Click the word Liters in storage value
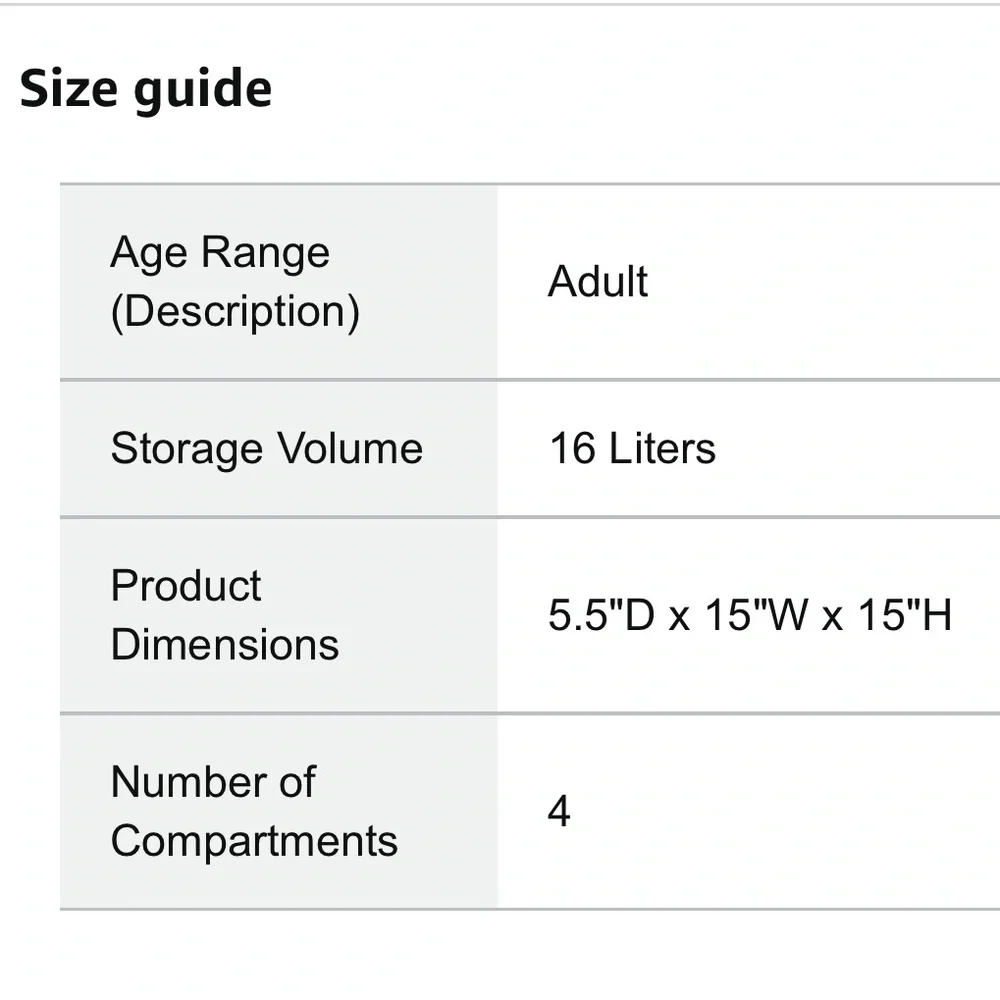 click(663, 448)
